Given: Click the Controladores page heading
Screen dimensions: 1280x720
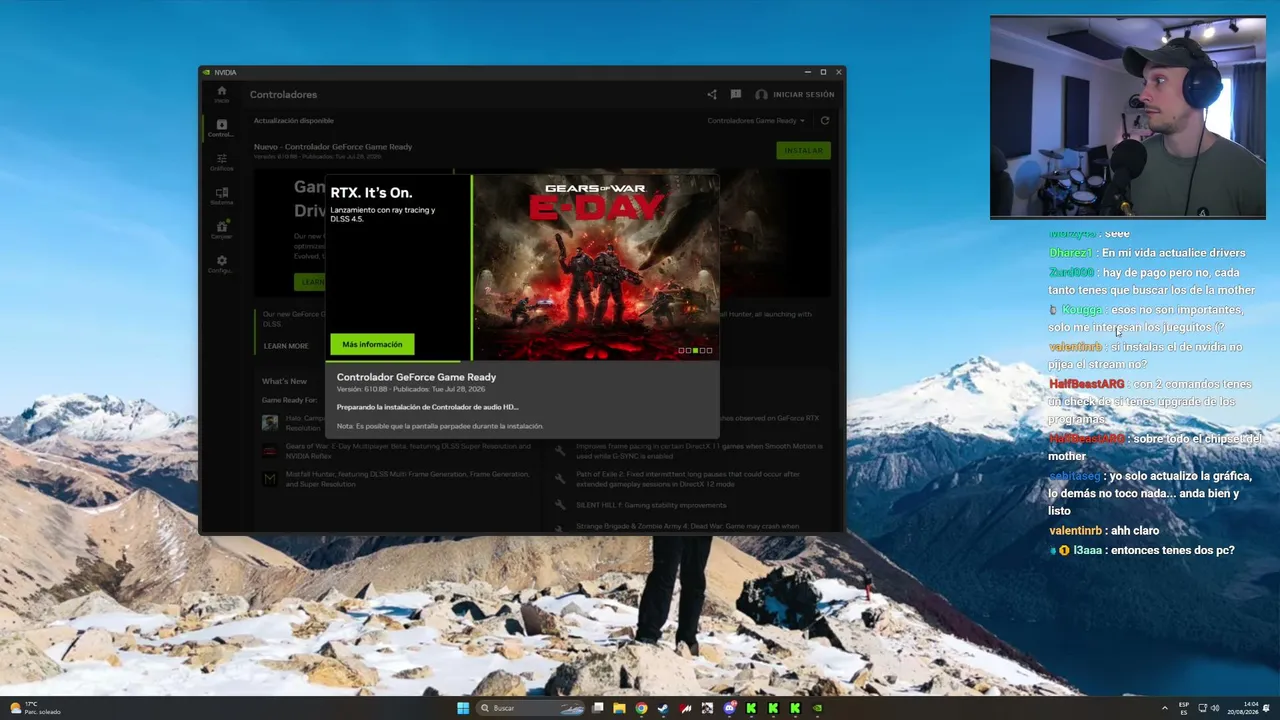Looking at the screenshot, I should 283,94.
